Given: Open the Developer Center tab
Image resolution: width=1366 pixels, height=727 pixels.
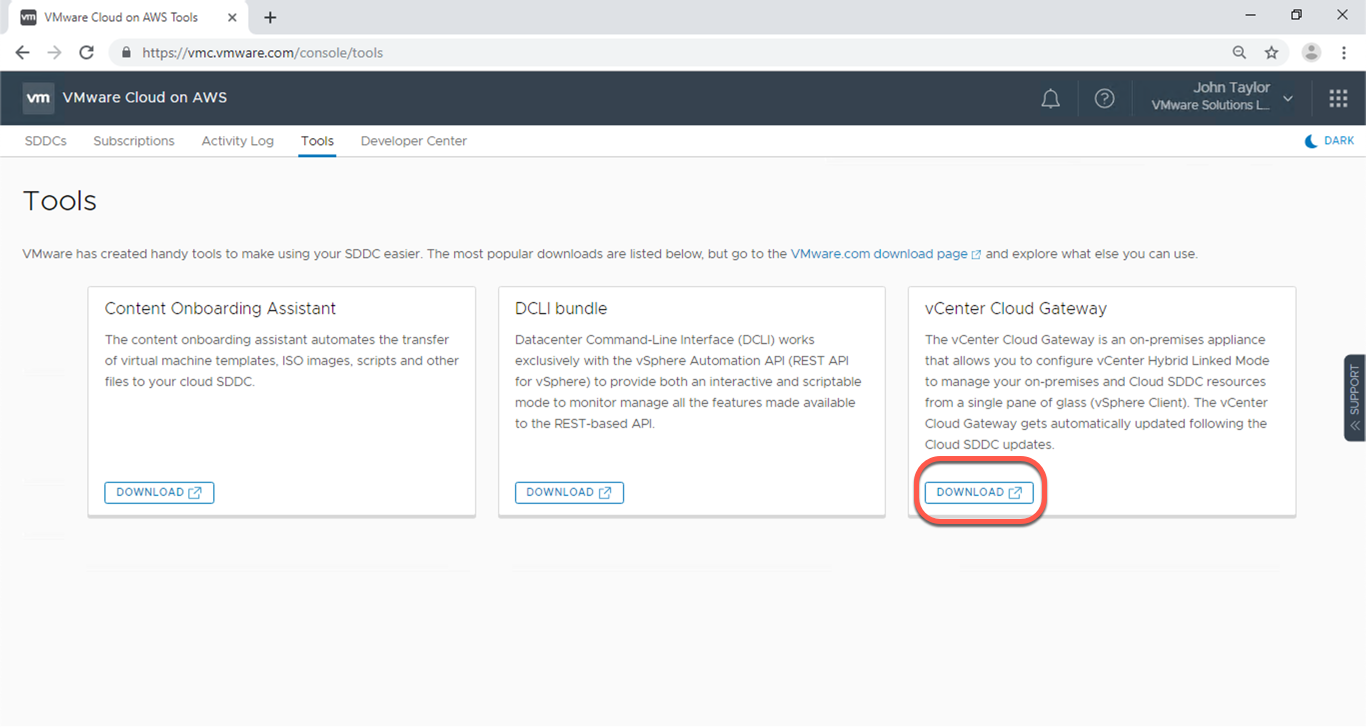Looking at the screenshot, I should [x=414, y=141].
